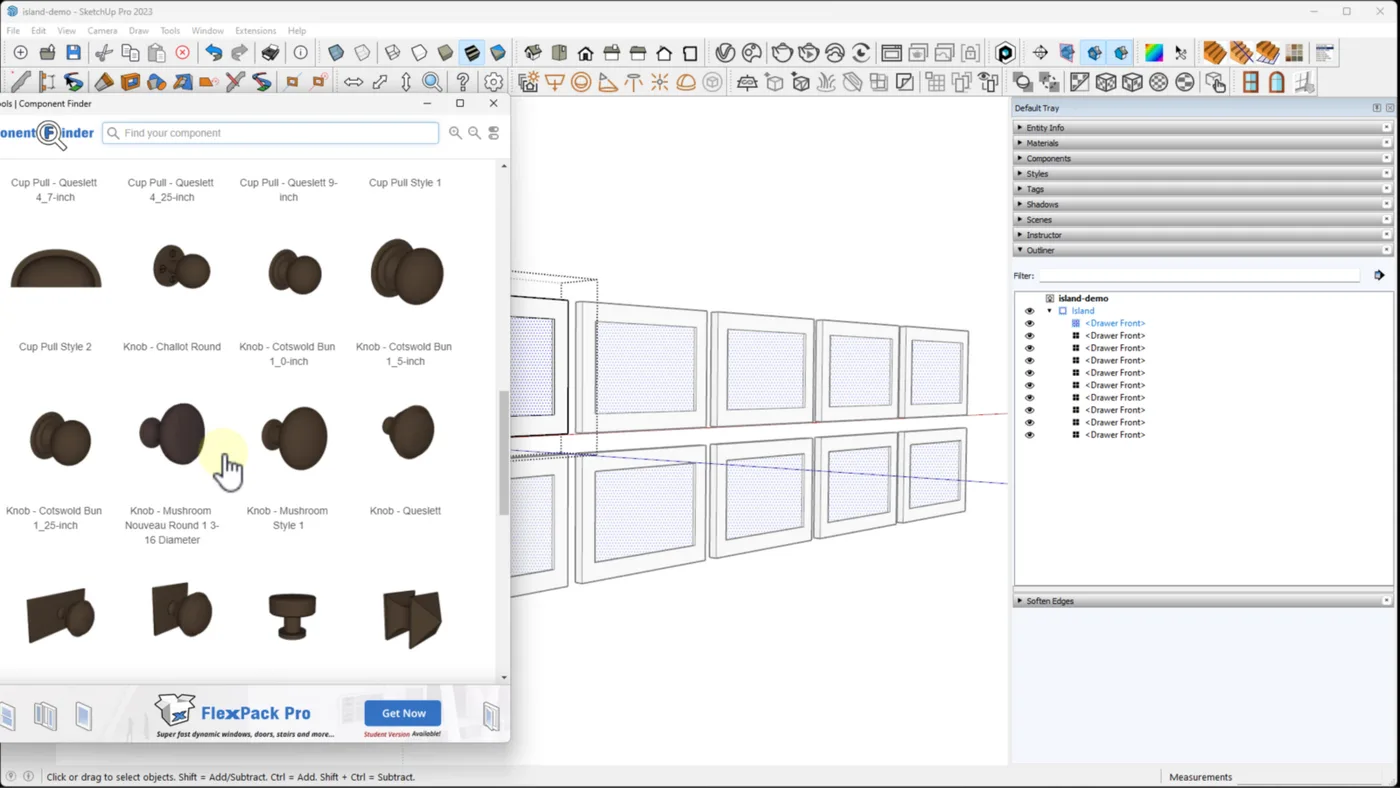The height and width of the screenshot is (788, 1400).
Task: Click the red circled X Erase icon
Action: pyautogui.click(x=182, y=53)
